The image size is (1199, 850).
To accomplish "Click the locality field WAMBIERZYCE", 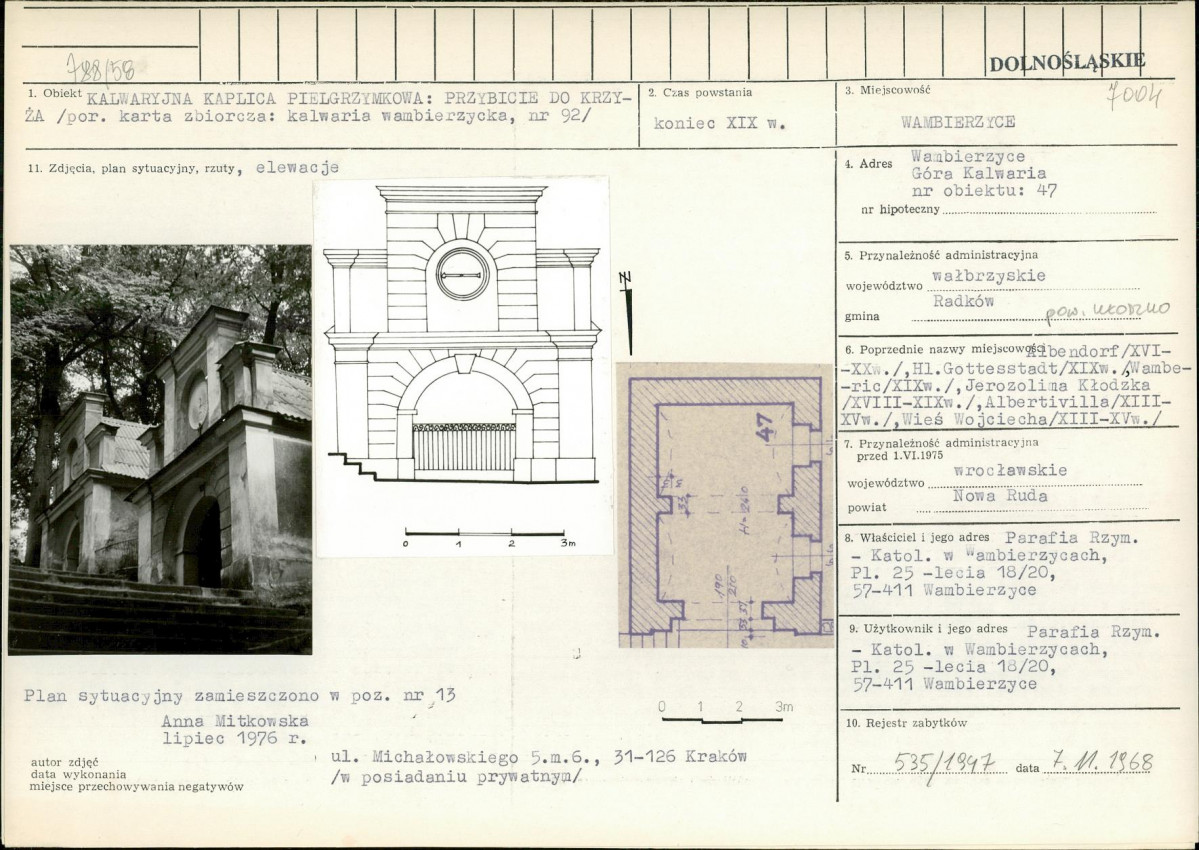I will (x=958, y=122).
